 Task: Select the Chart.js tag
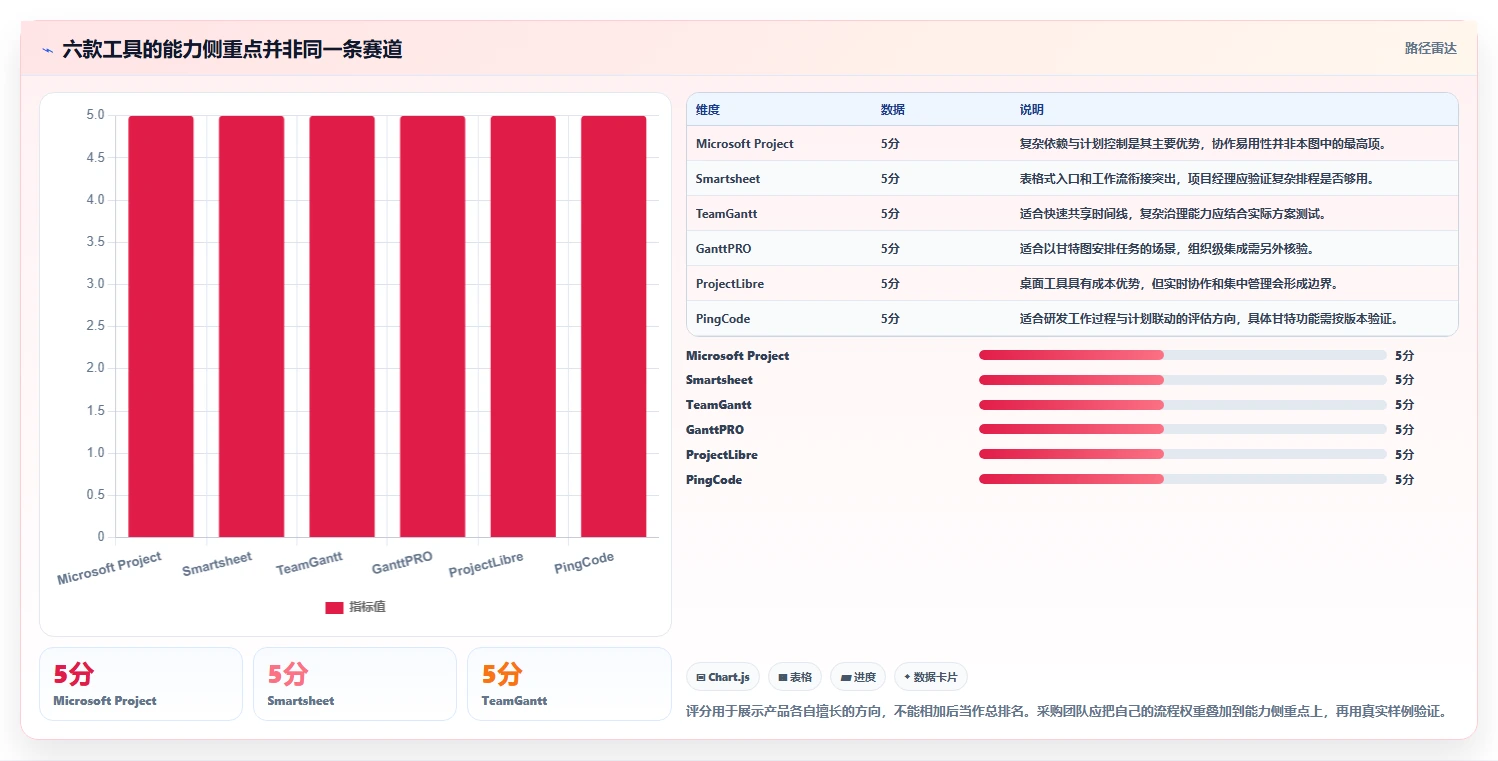723,677
